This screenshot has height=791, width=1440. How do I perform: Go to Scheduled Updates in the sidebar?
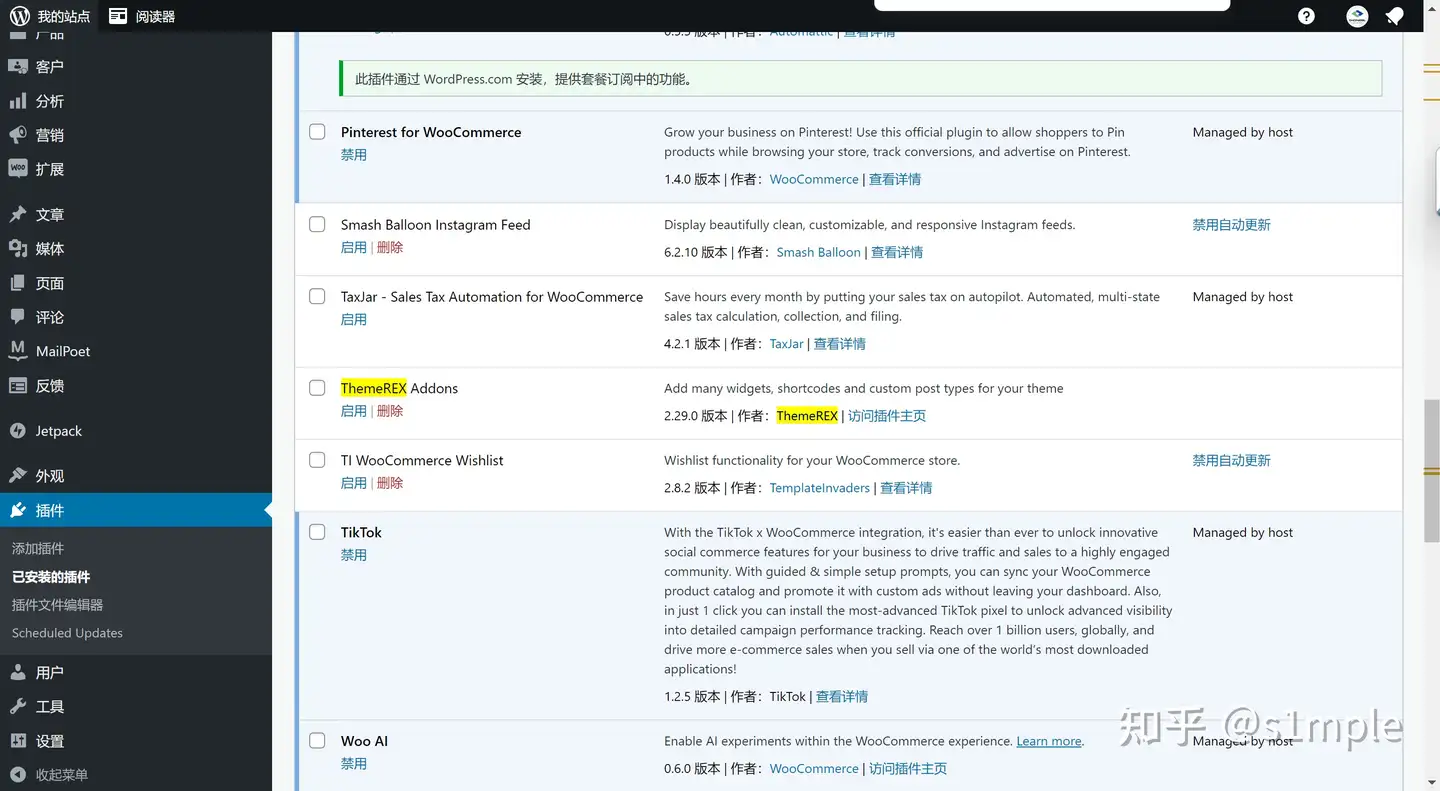67,633
